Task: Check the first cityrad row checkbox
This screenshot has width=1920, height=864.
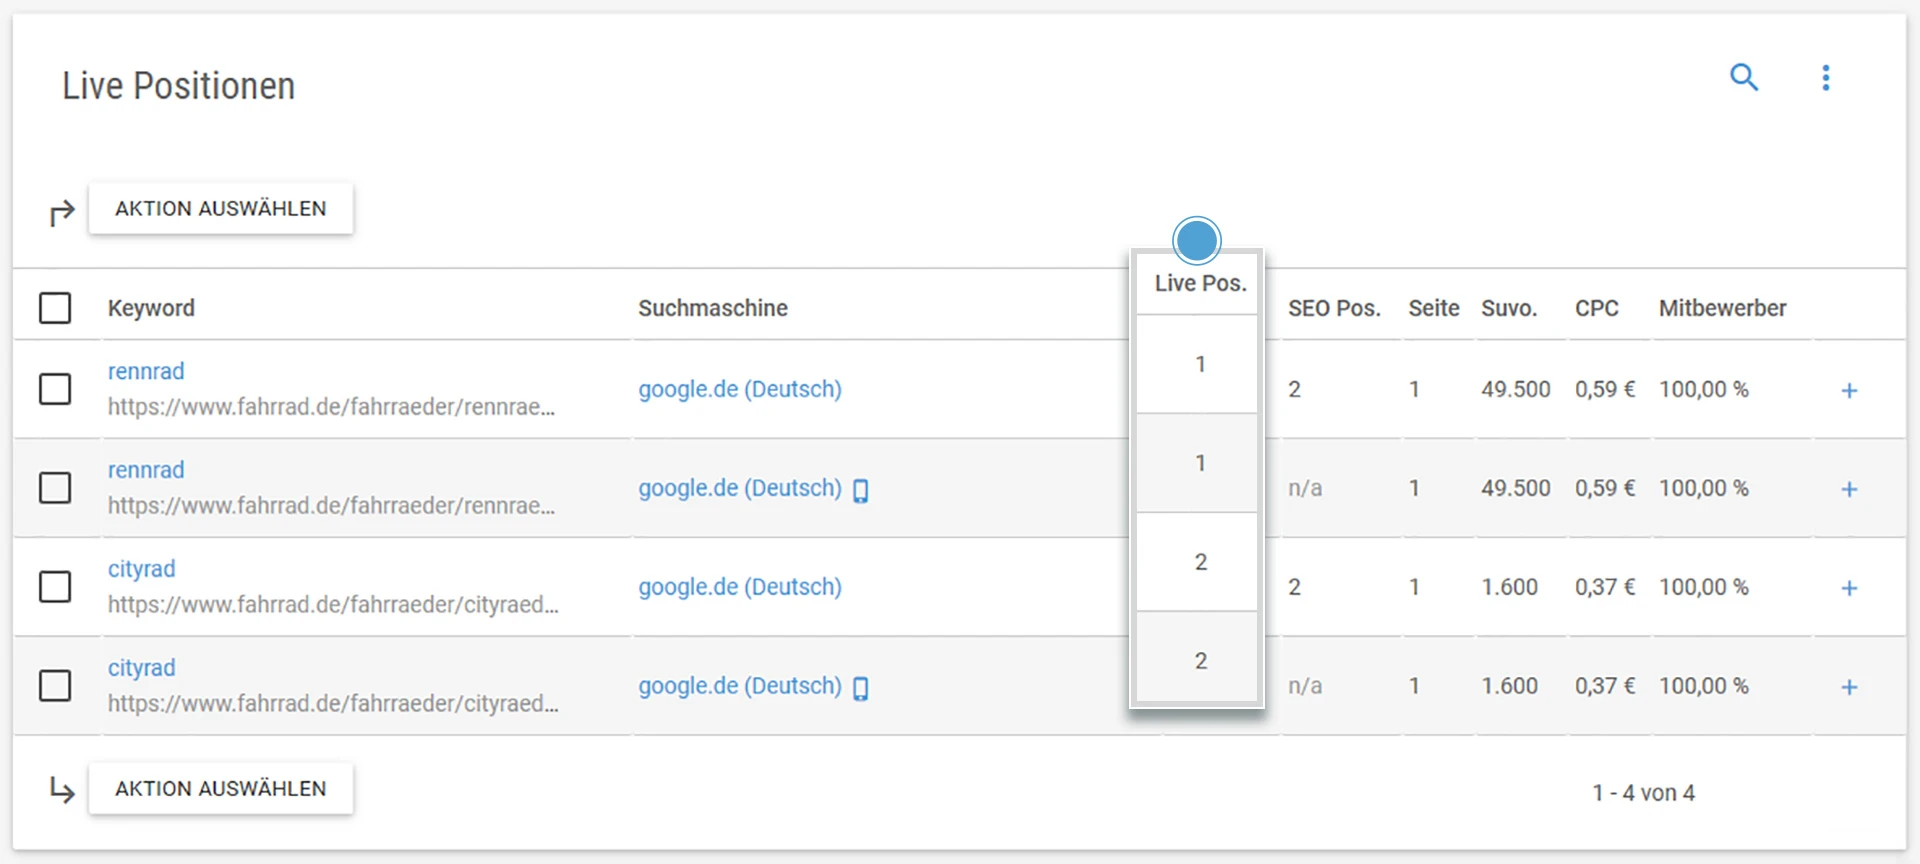Action: click(x=55, y=587)
